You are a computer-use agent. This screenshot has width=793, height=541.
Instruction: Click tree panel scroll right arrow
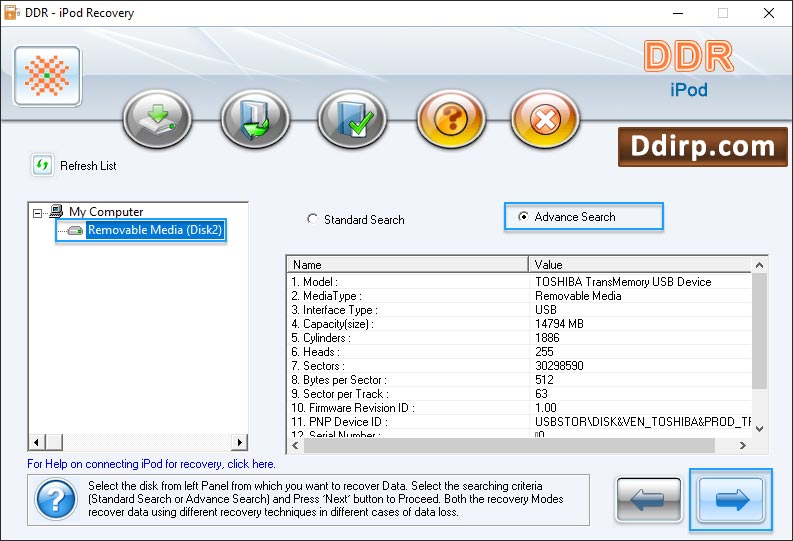click(240, 442)
